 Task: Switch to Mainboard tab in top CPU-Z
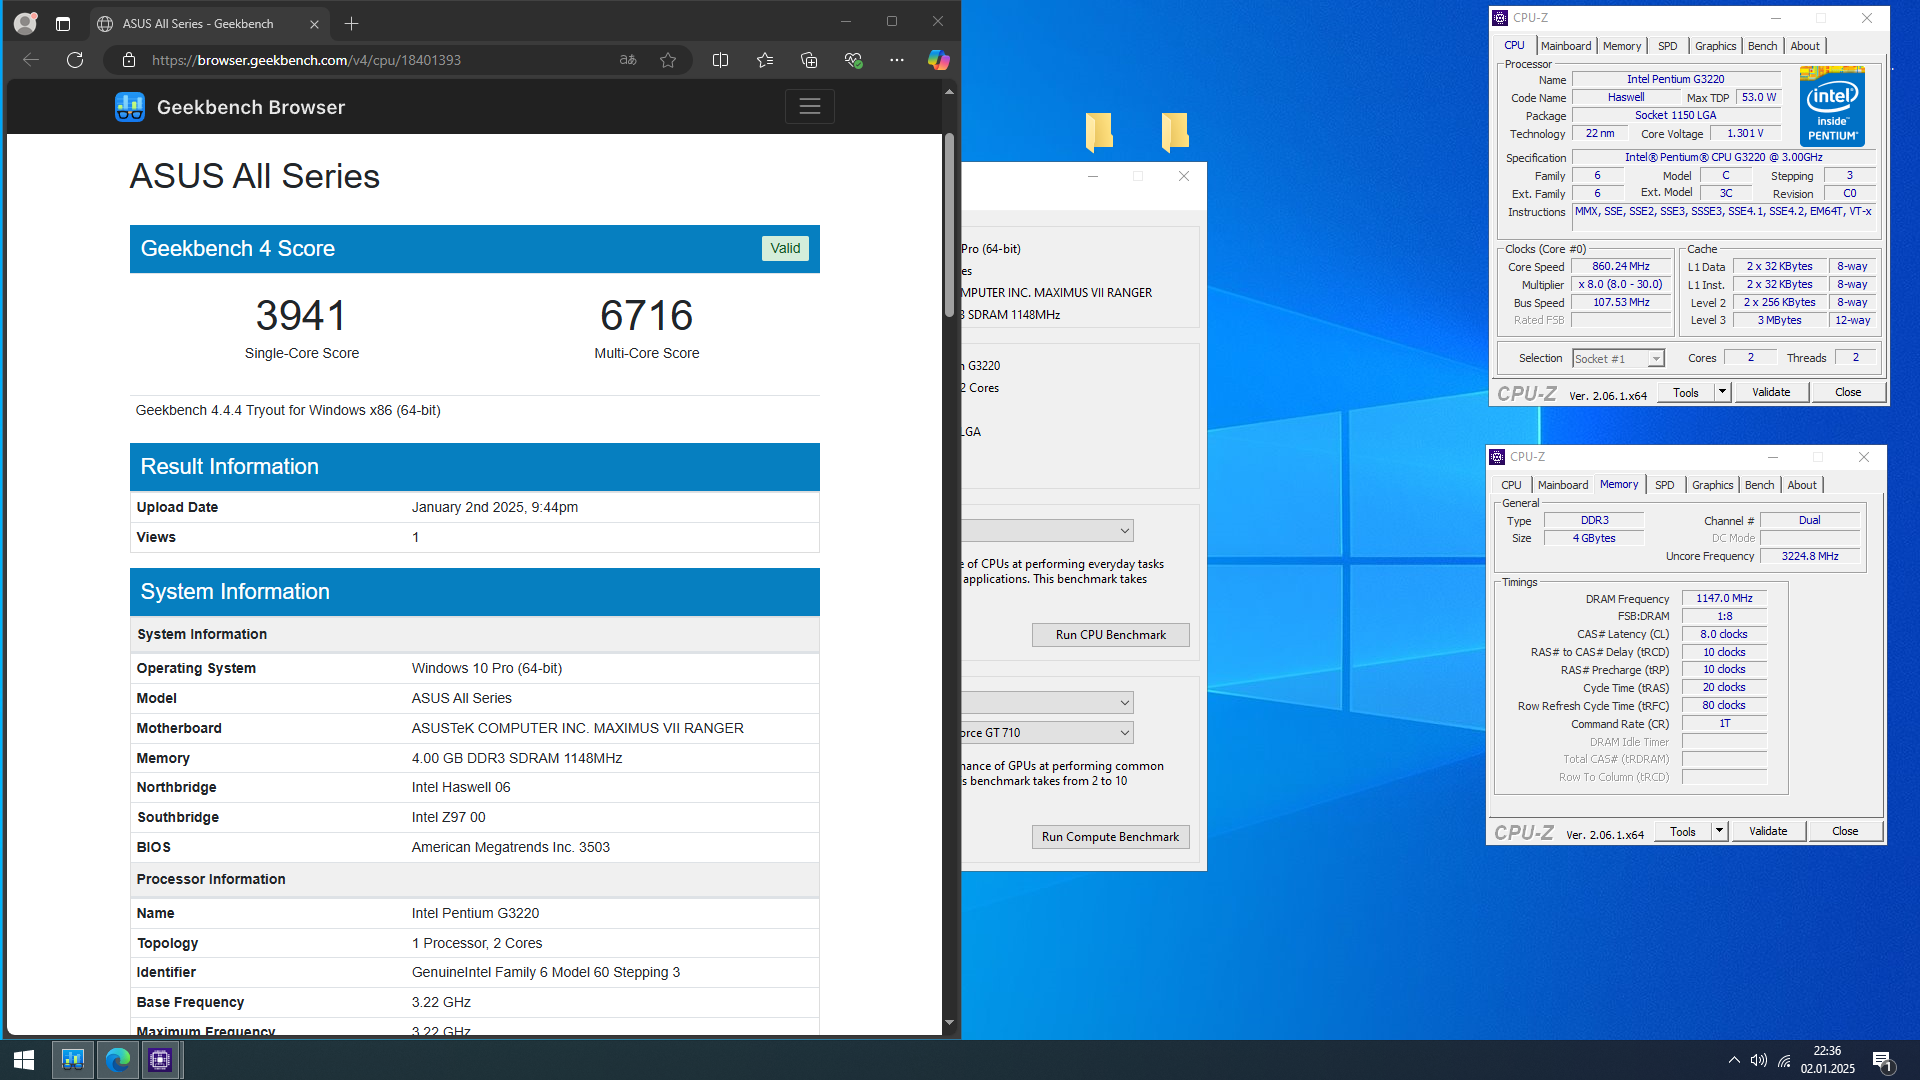coord(1565,46)
